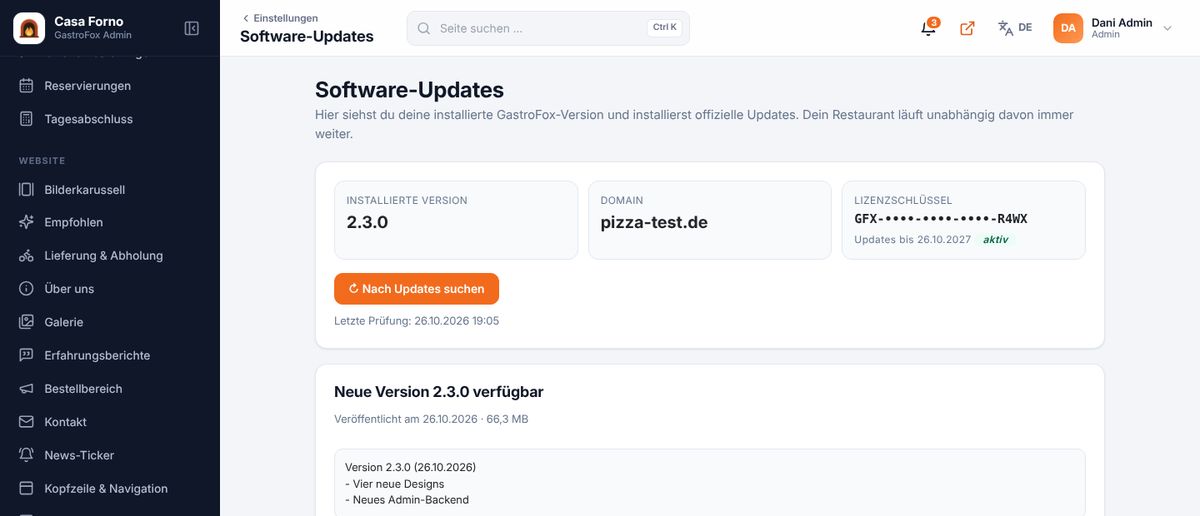Click the Lieferung & Abholung bike icon
1200x516 pixels.
coord(26,256)
